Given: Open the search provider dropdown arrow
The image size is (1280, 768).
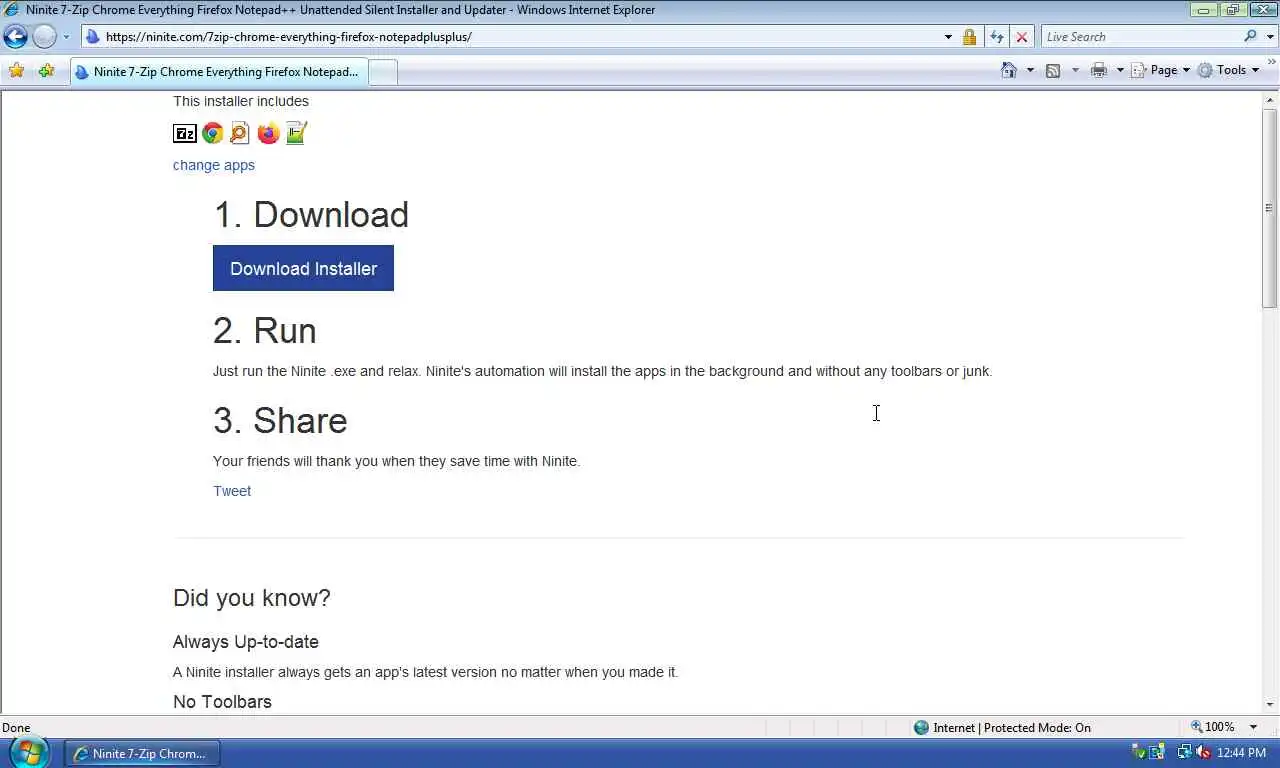Looking at the screenshot, I should pos(1268,36).
